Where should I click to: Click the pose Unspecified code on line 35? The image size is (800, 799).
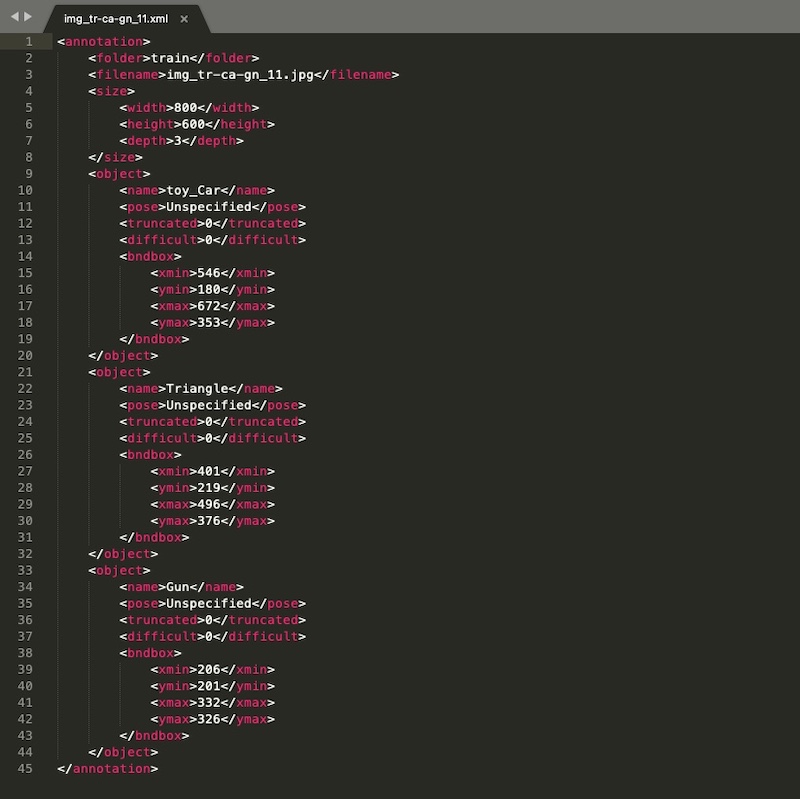213,603
